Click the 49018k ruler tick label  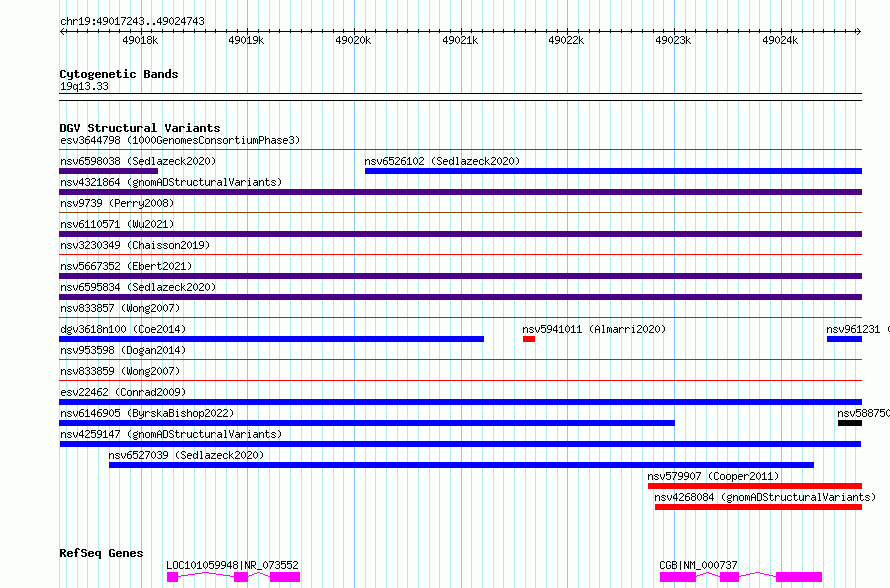click(140, 40)
